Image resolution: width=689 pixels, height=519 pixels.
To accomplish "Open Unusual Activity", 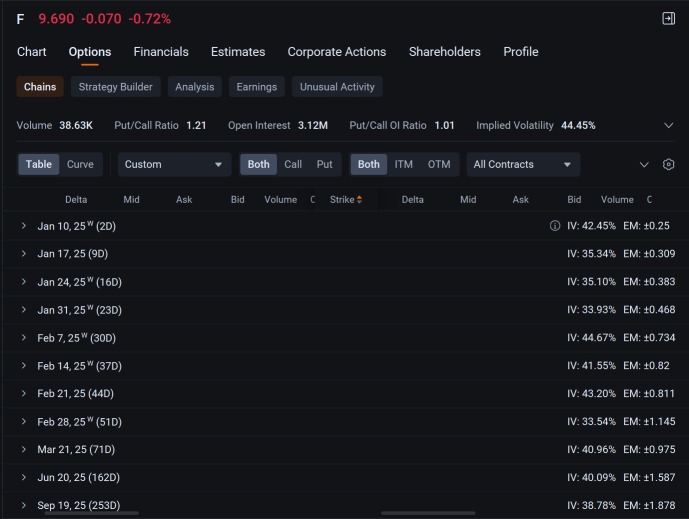I will (337, 87).
